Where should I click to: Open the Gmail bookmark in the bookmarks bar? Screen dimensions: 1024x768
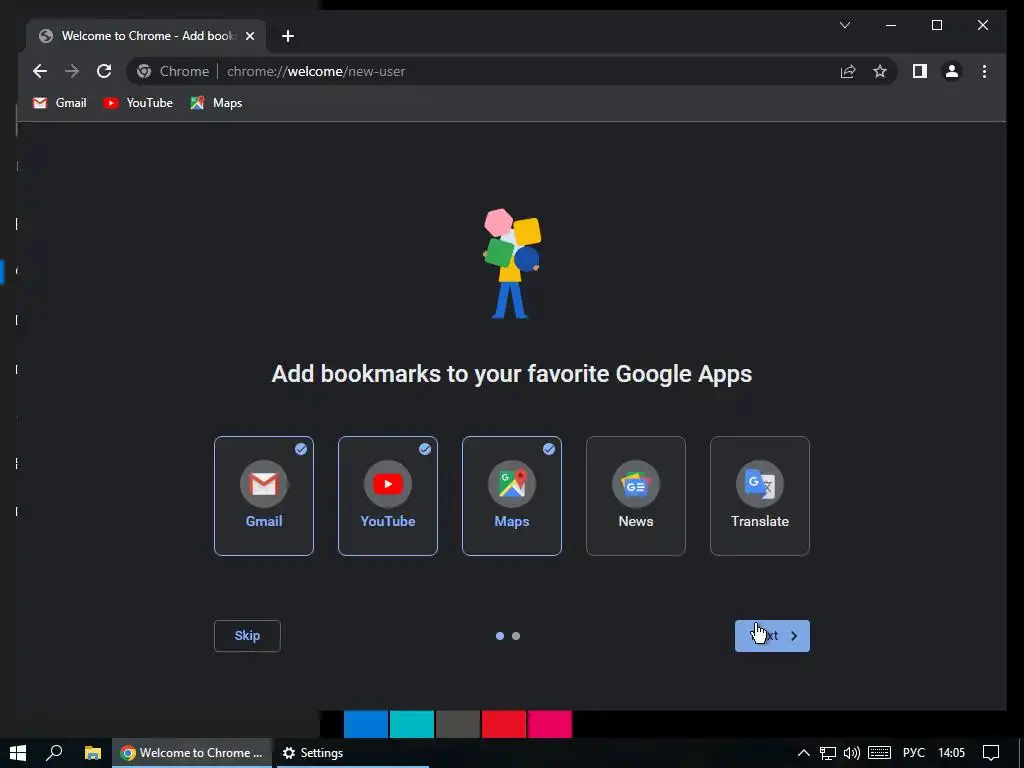(59, 103)
